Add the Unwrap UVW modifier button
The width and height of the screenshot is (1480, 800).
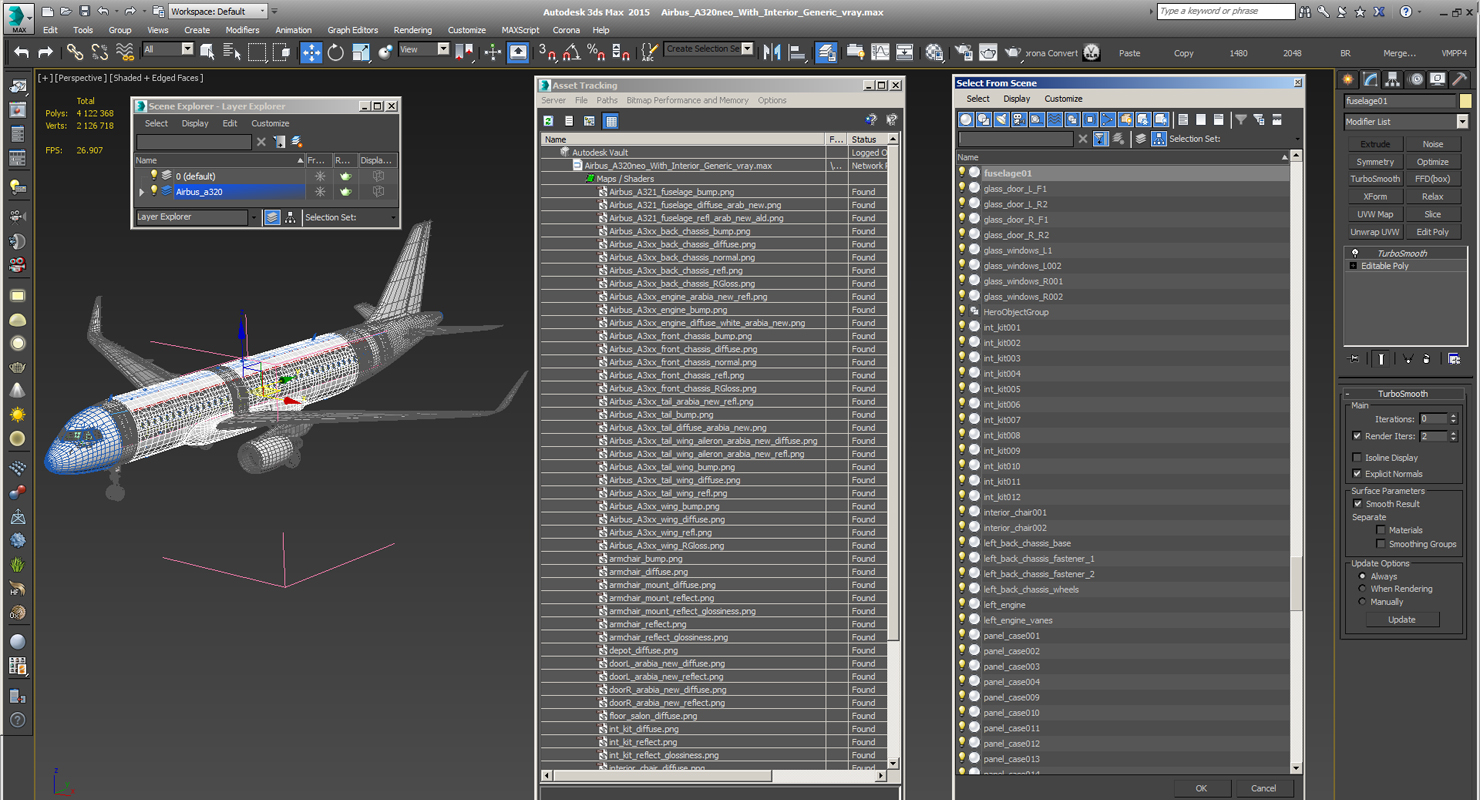tap(1375, 232)
